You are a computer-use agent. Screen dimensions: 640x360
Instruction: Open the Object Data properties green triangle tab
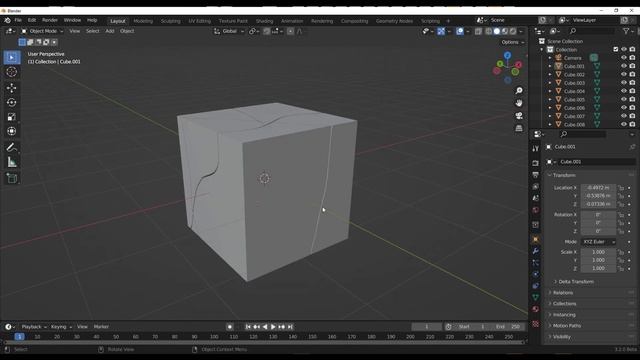pos(536,297)
